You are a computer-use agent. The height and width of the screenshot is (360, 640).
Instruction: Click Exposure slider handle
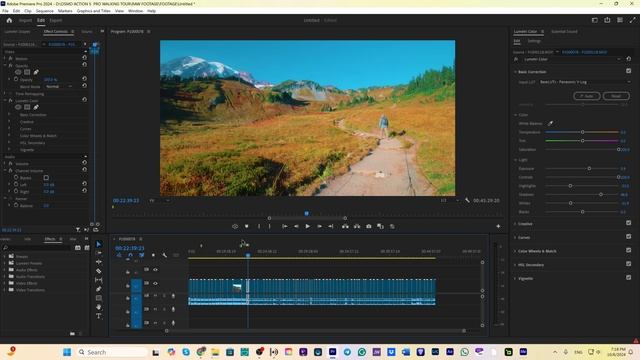click(589, 168)
